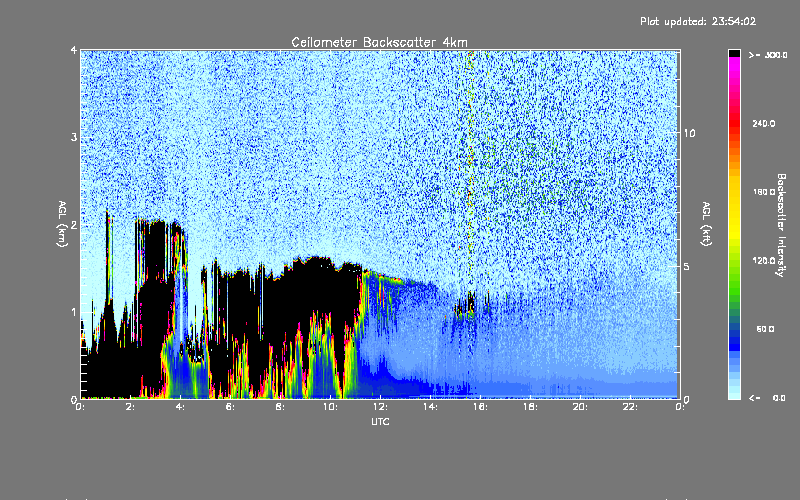Click the "240.0" colorbar value
This screenshot has height=500, width=800.
coord(763,123)
